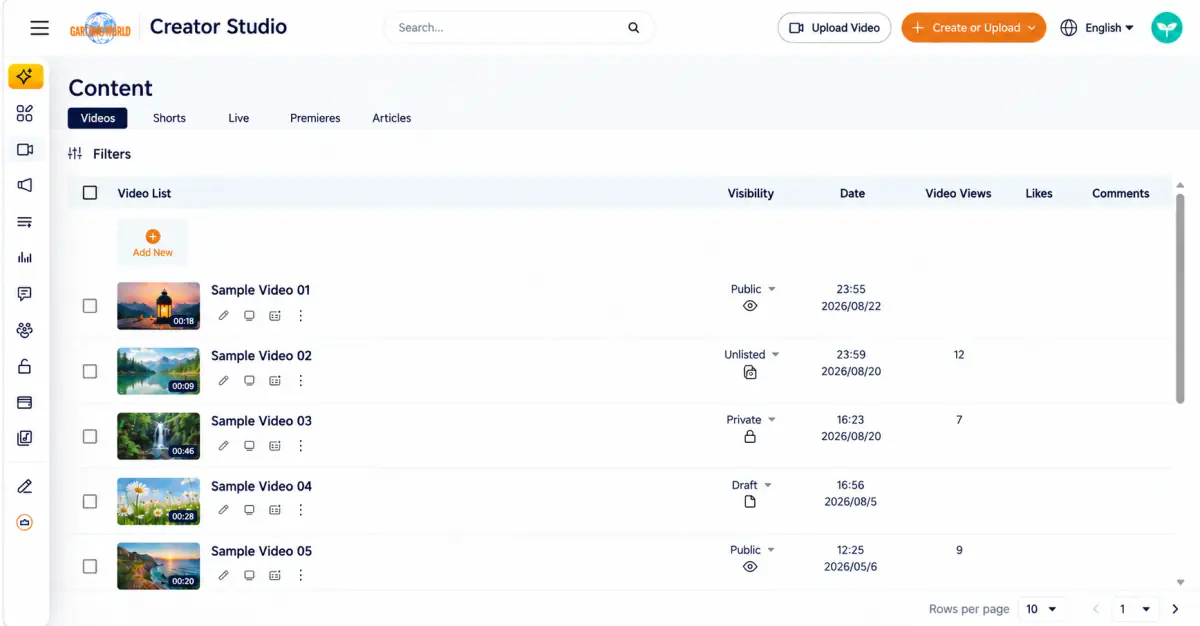Switch to the Live tab

pyautogui.click(x=238, y=118)
